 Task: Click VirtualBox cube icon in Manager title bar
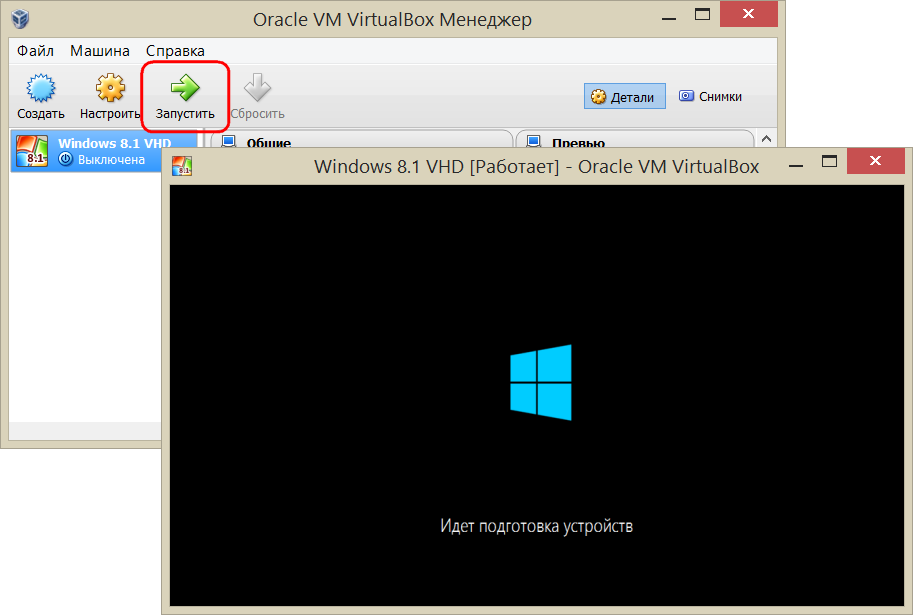(20, 19)
